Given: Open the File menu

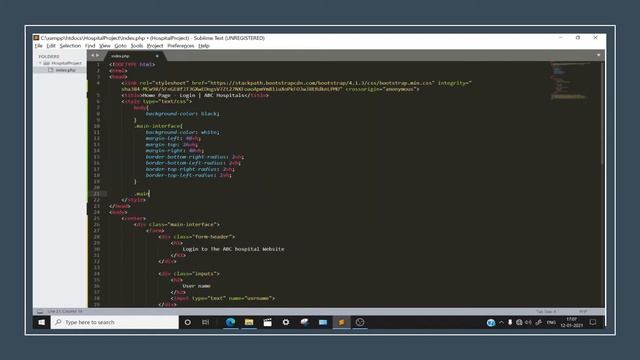Looking at the screenshot, I should pos(38,46).
